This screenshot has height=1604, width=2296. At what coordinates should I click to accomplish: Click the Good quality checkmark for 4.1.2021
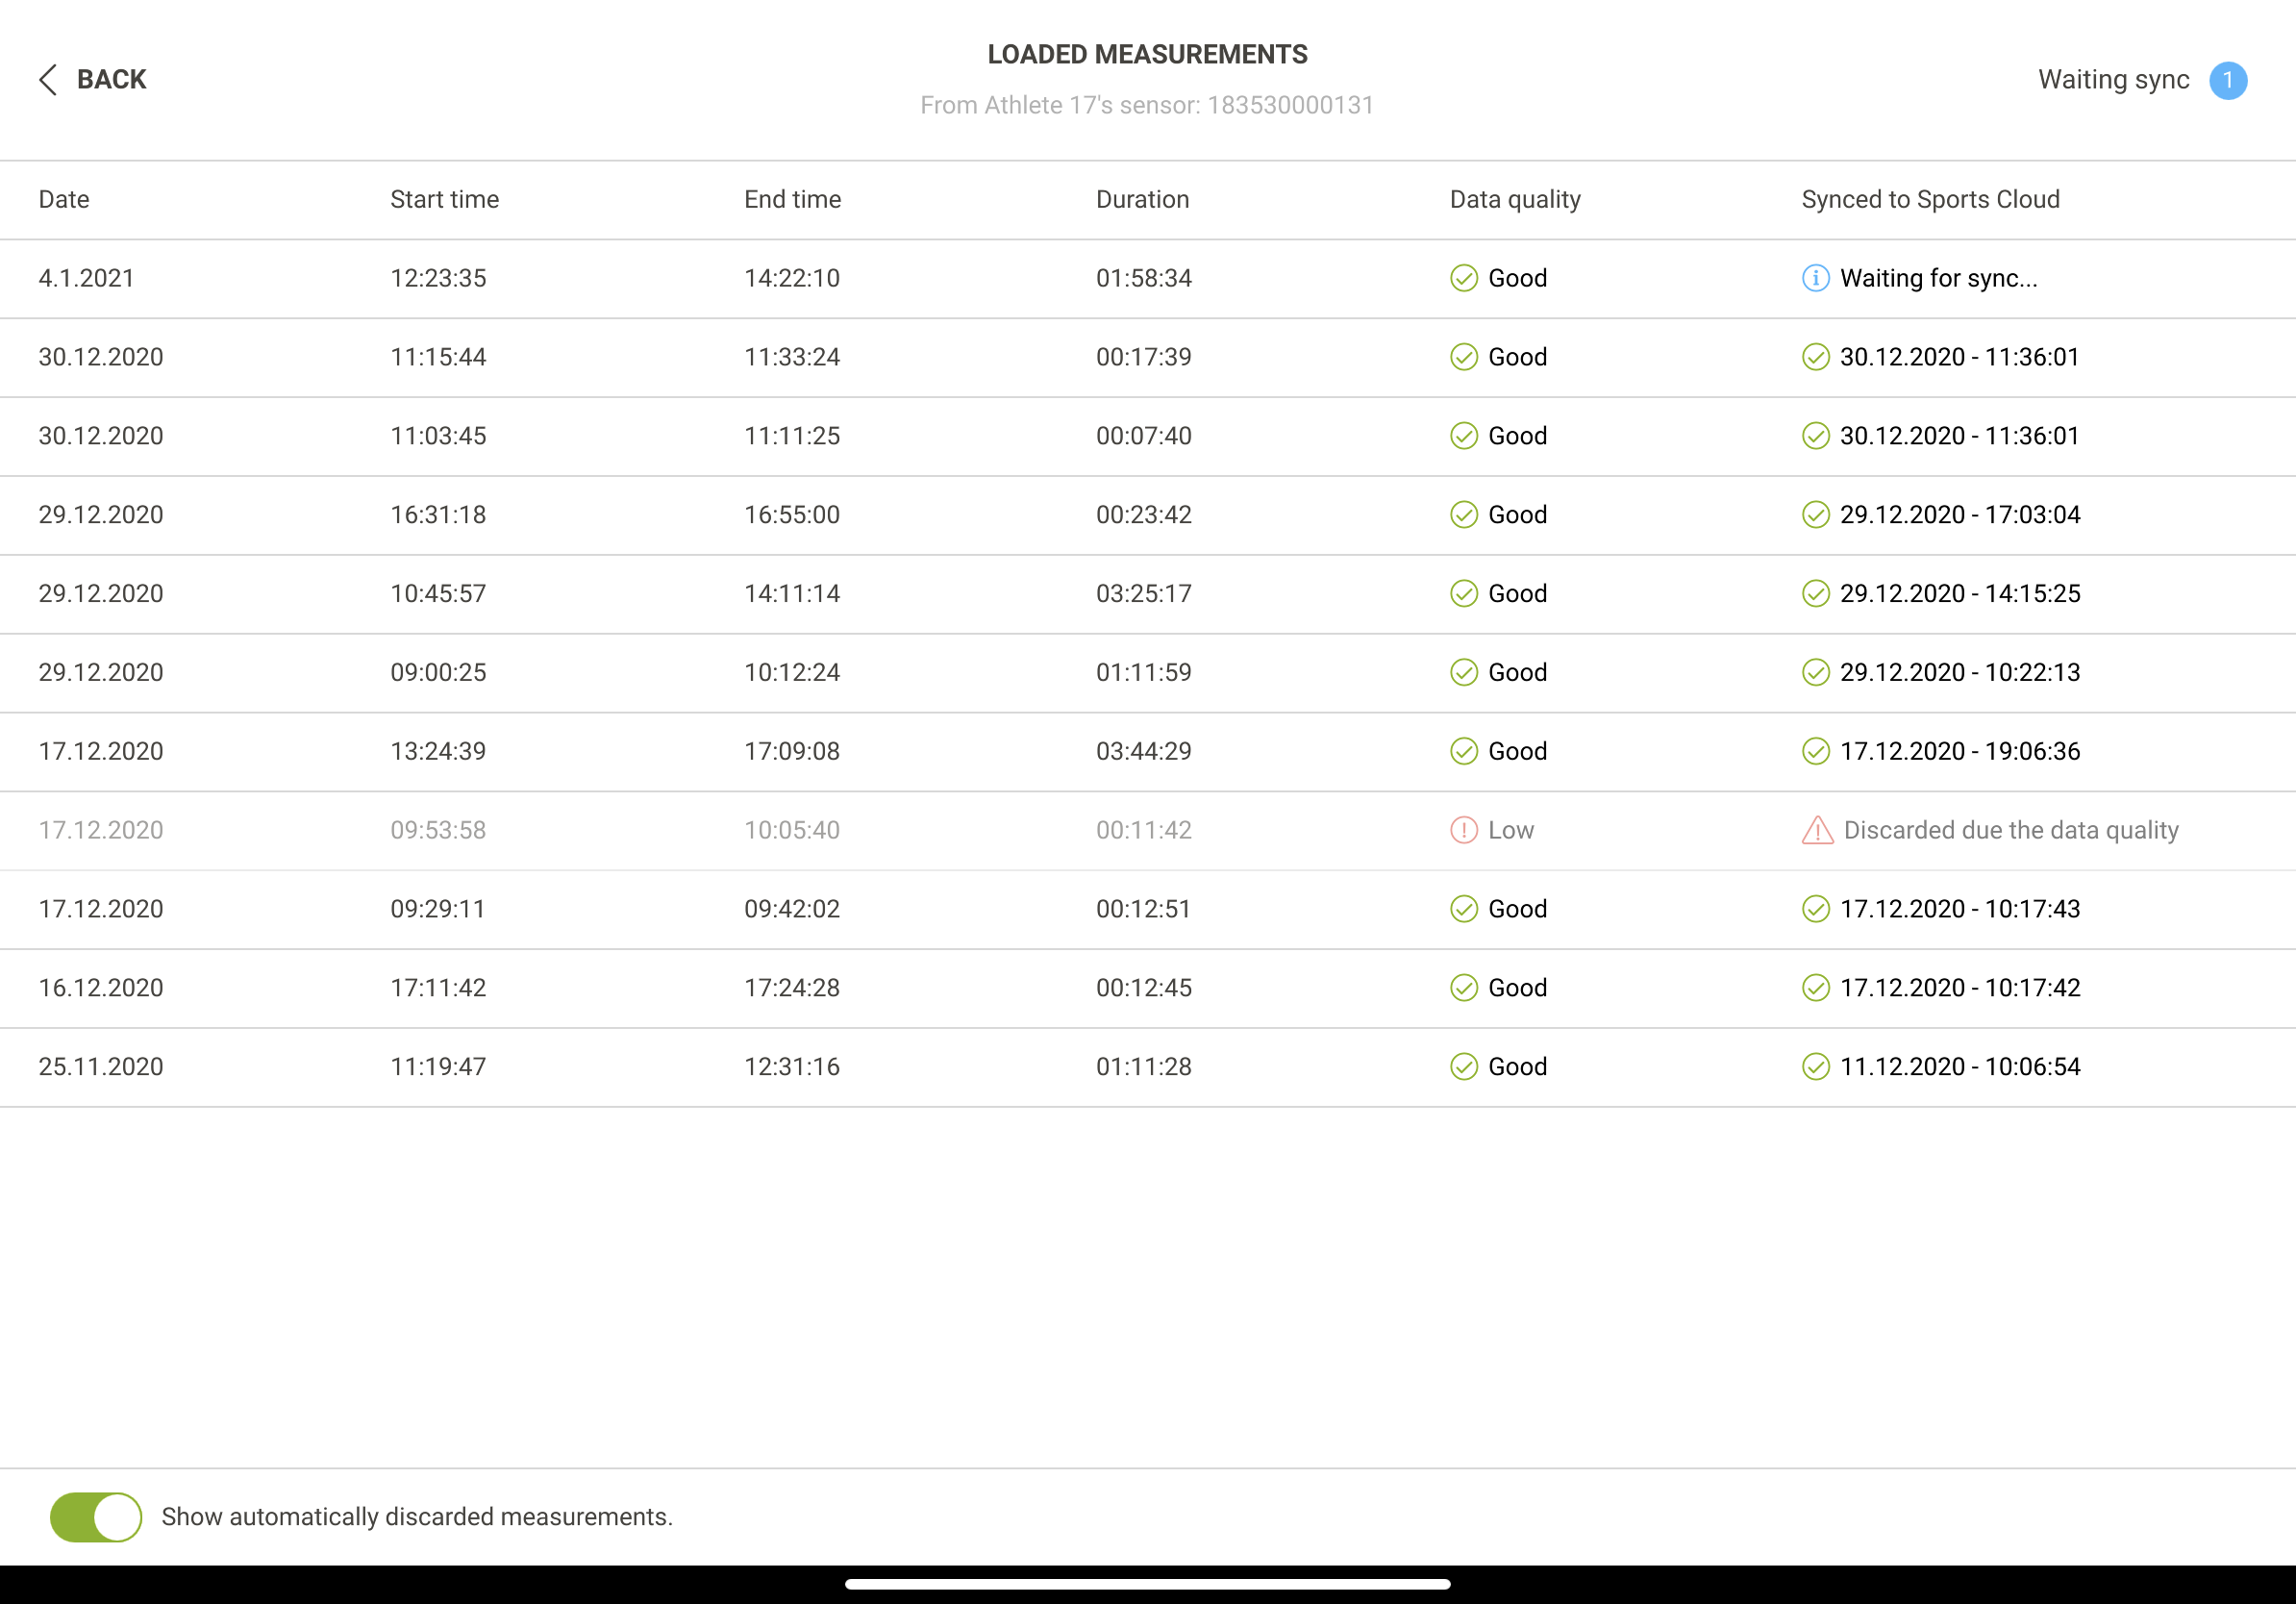point(1463,278)
